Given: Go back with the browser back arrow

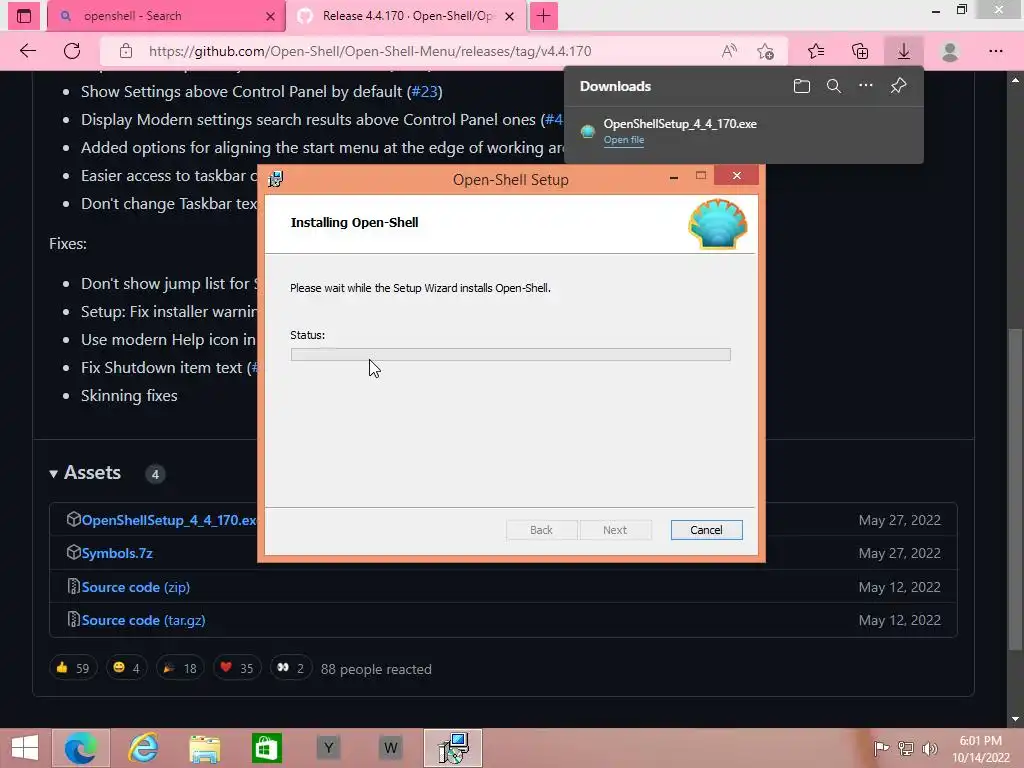Looking at the screenshot, I should tap(28, 51).
